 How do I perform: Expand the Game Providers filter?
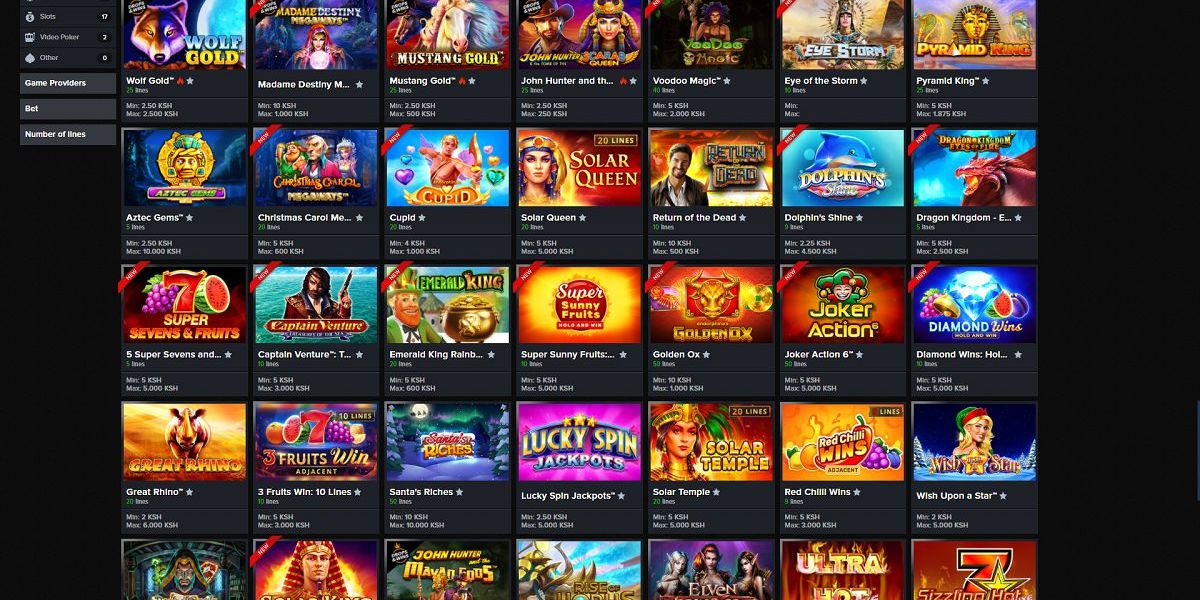coord(68,83)
